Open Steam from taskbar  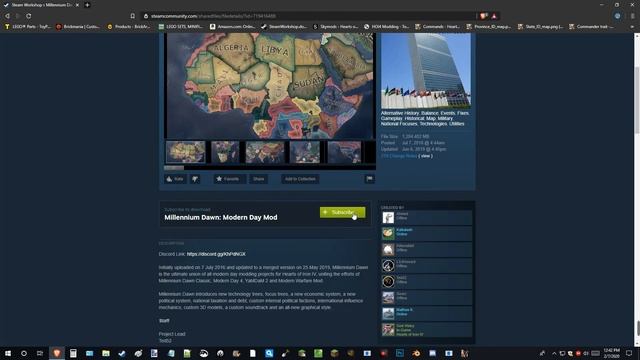[122, 353]
